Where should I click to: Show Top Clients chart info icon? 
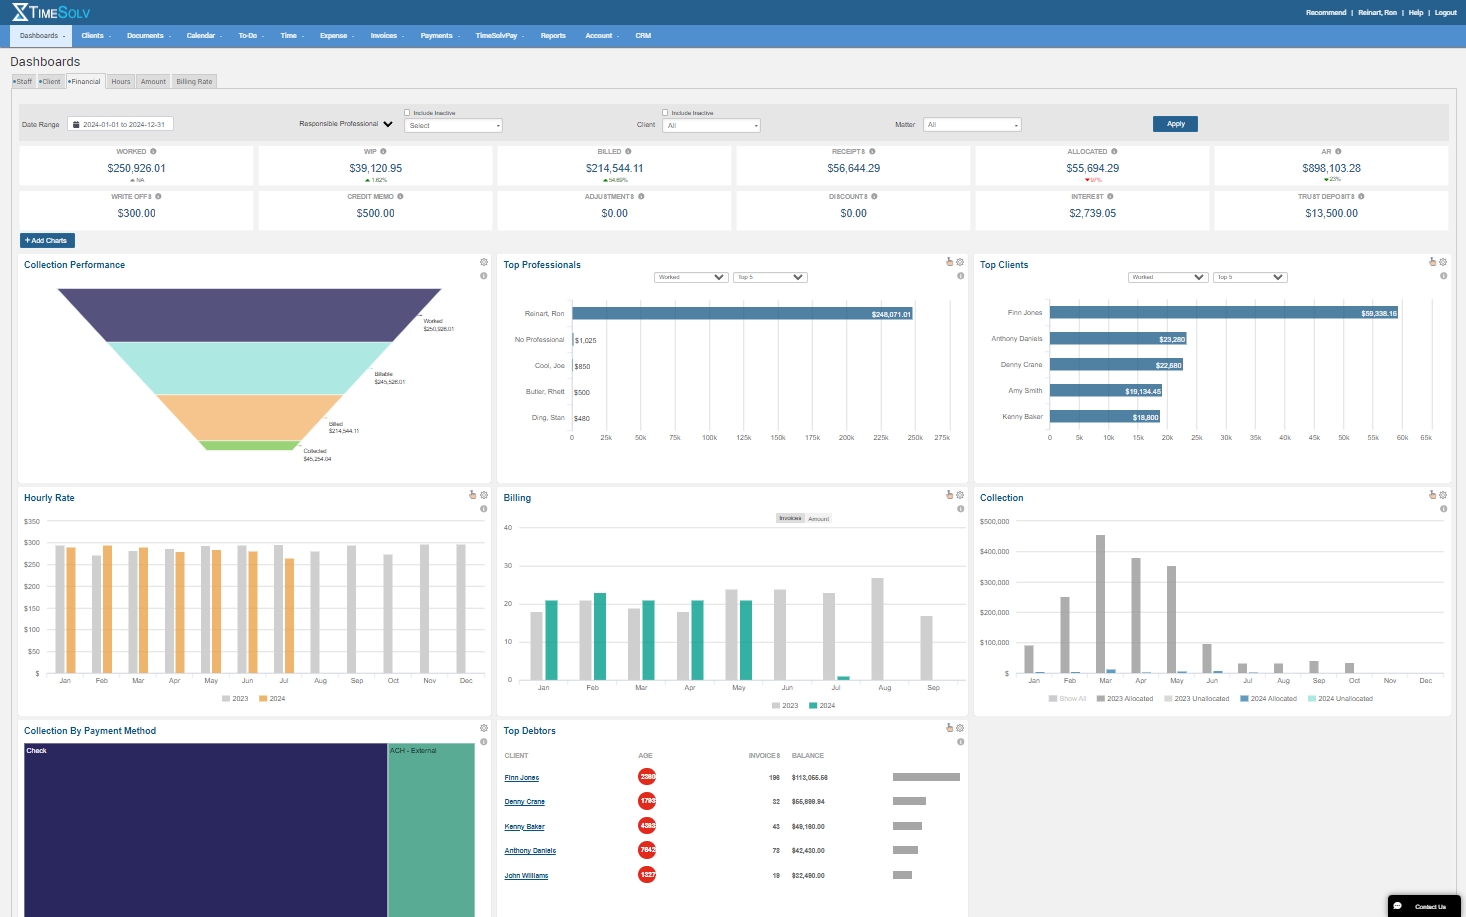tap(1443, 276)
